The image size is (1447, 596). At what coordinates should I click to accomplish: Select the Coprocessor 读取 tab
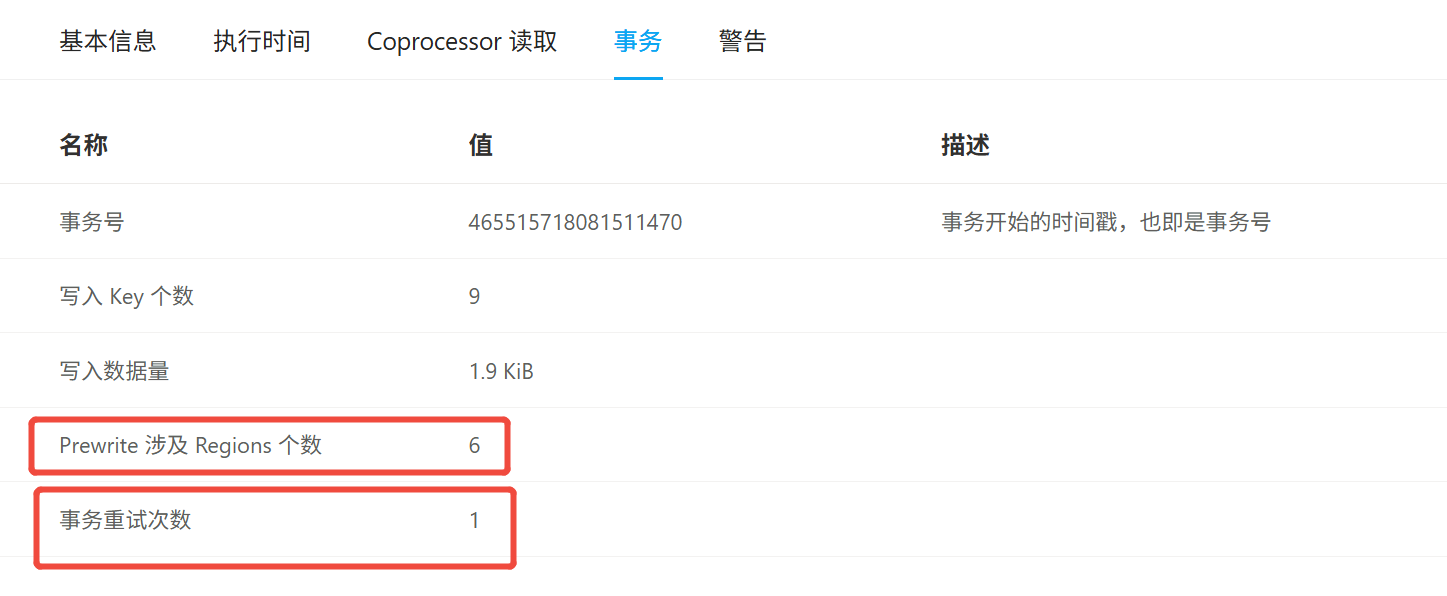[x=462, y=41]
